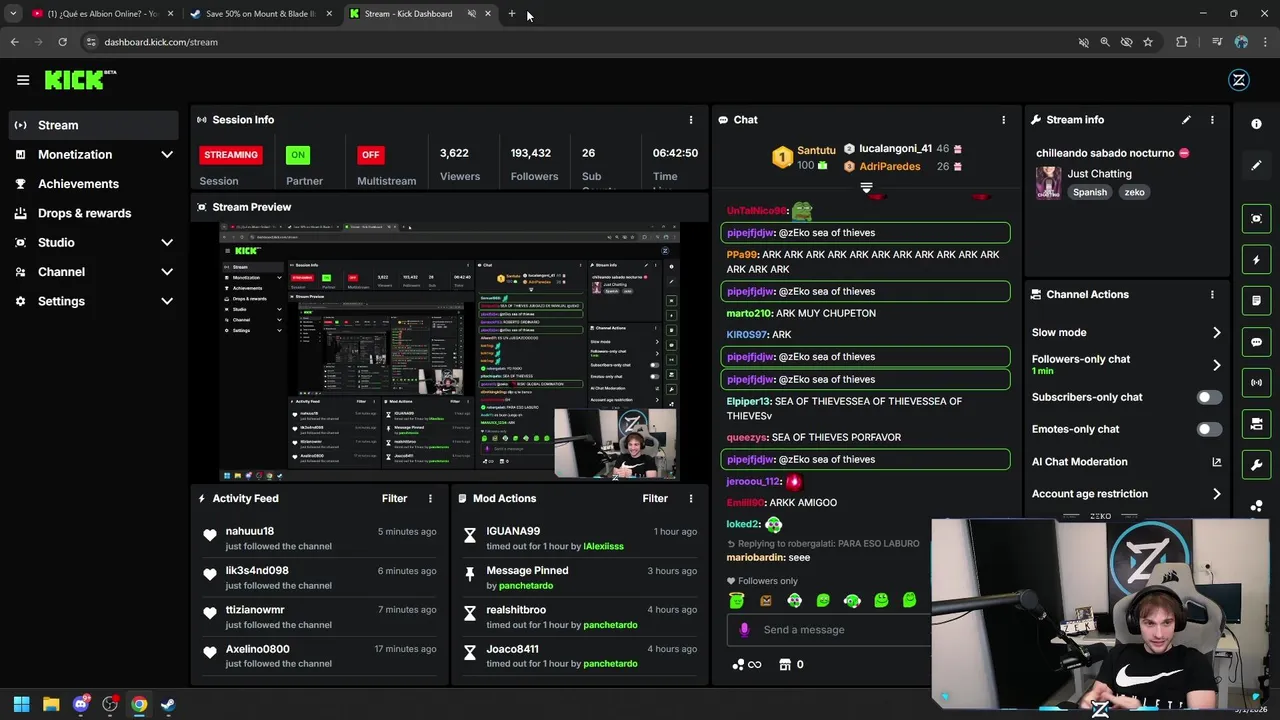Expand the Studio sidebar section

96,242
